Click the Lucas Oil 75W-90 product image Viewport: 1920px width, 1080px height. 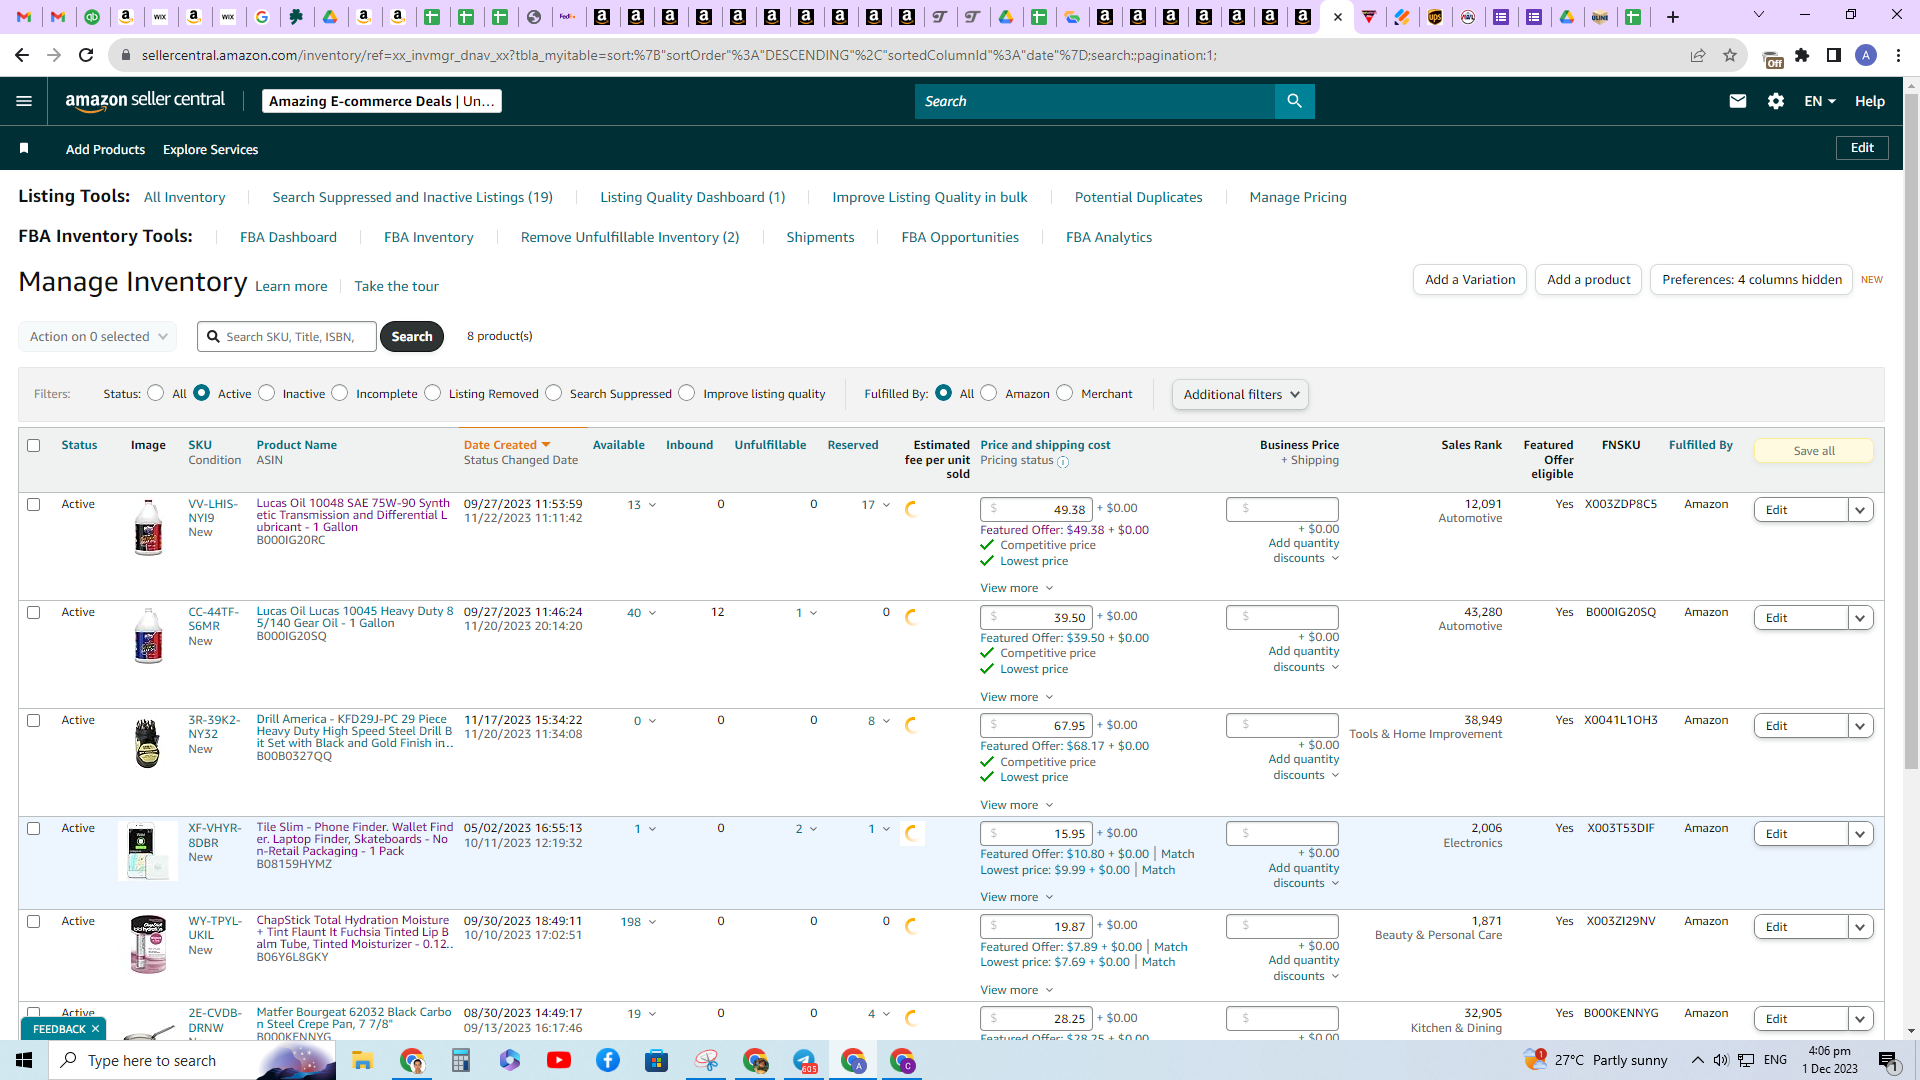click(148, 527)
